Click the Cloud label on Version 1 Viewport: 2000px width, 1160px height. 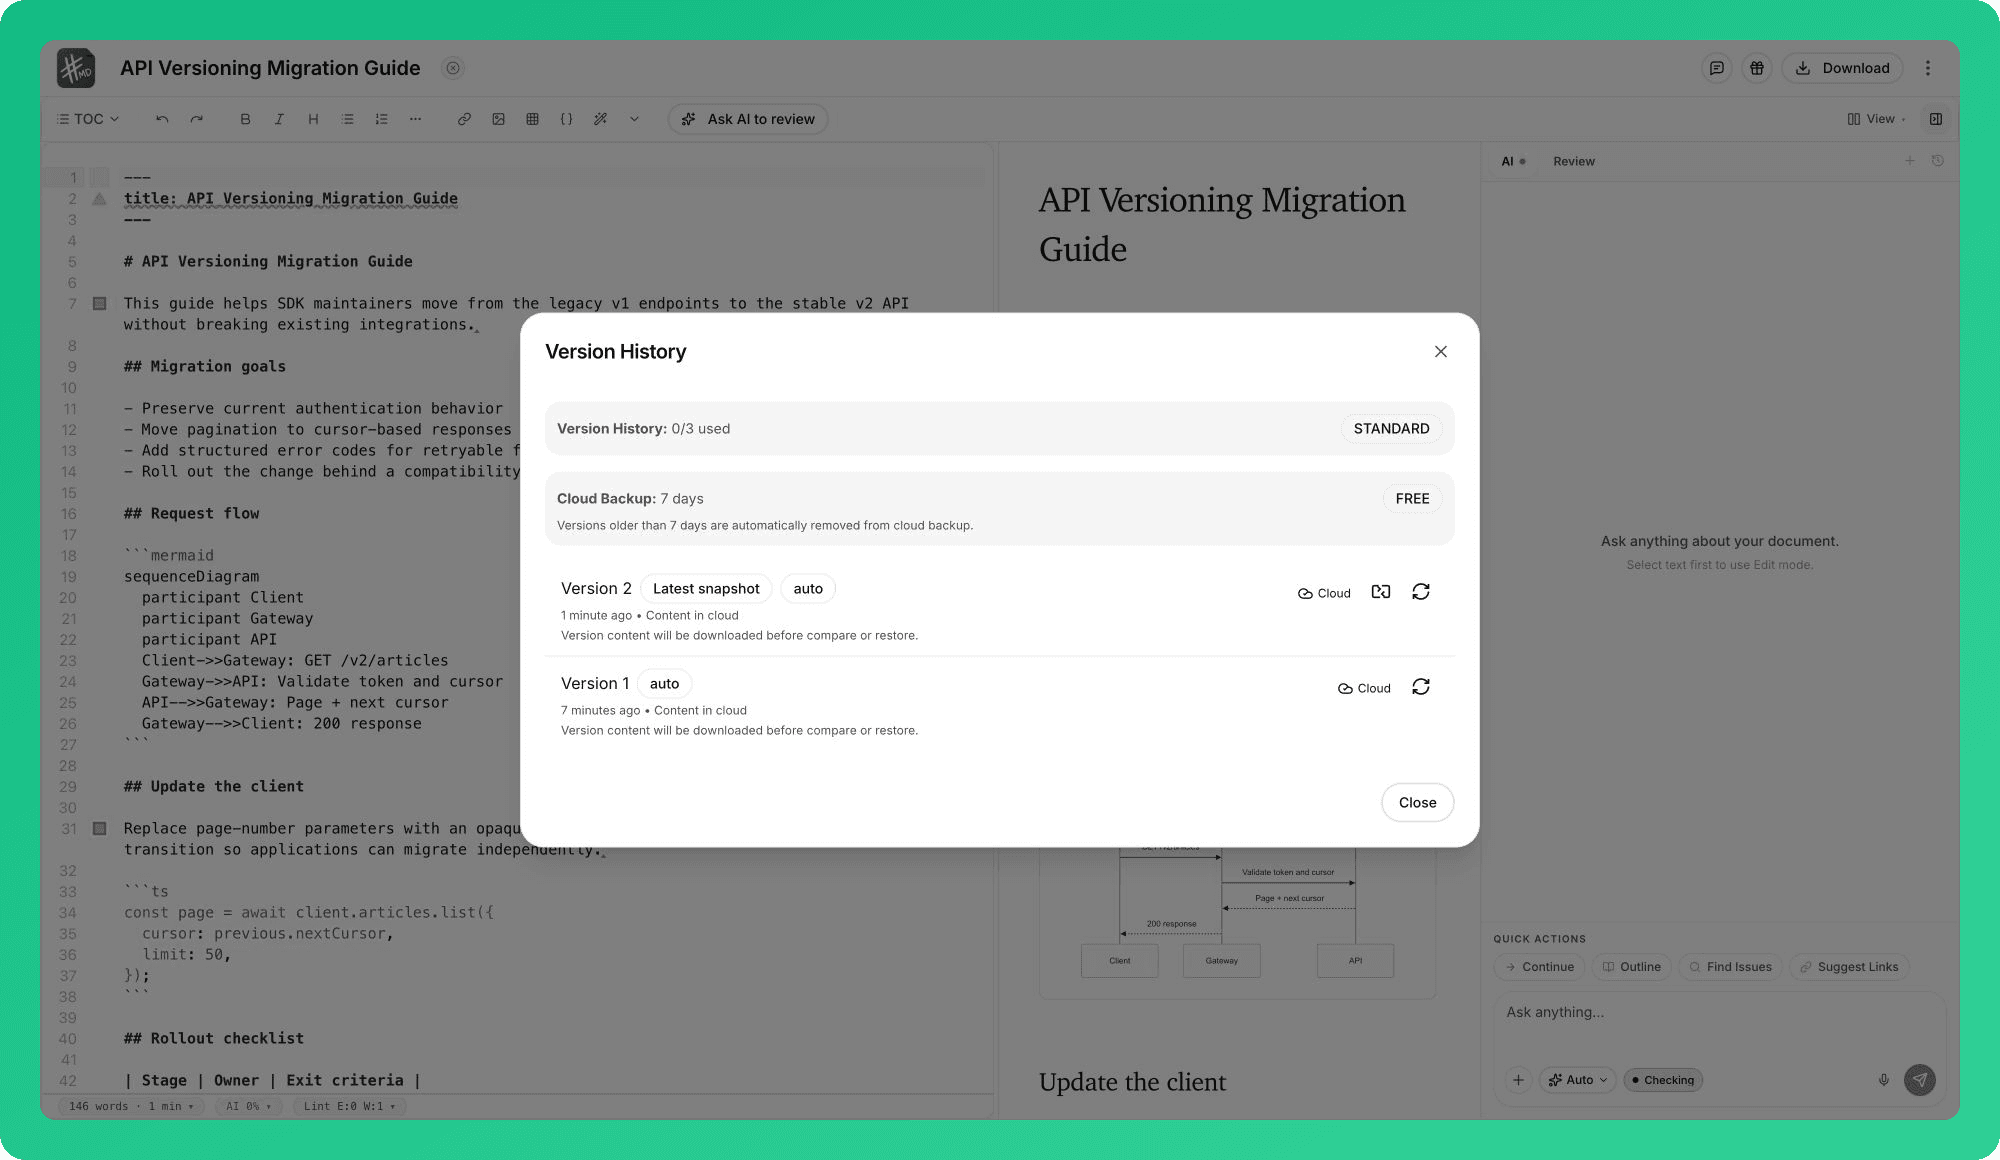pyautogui.click(x=1364, y=688)
